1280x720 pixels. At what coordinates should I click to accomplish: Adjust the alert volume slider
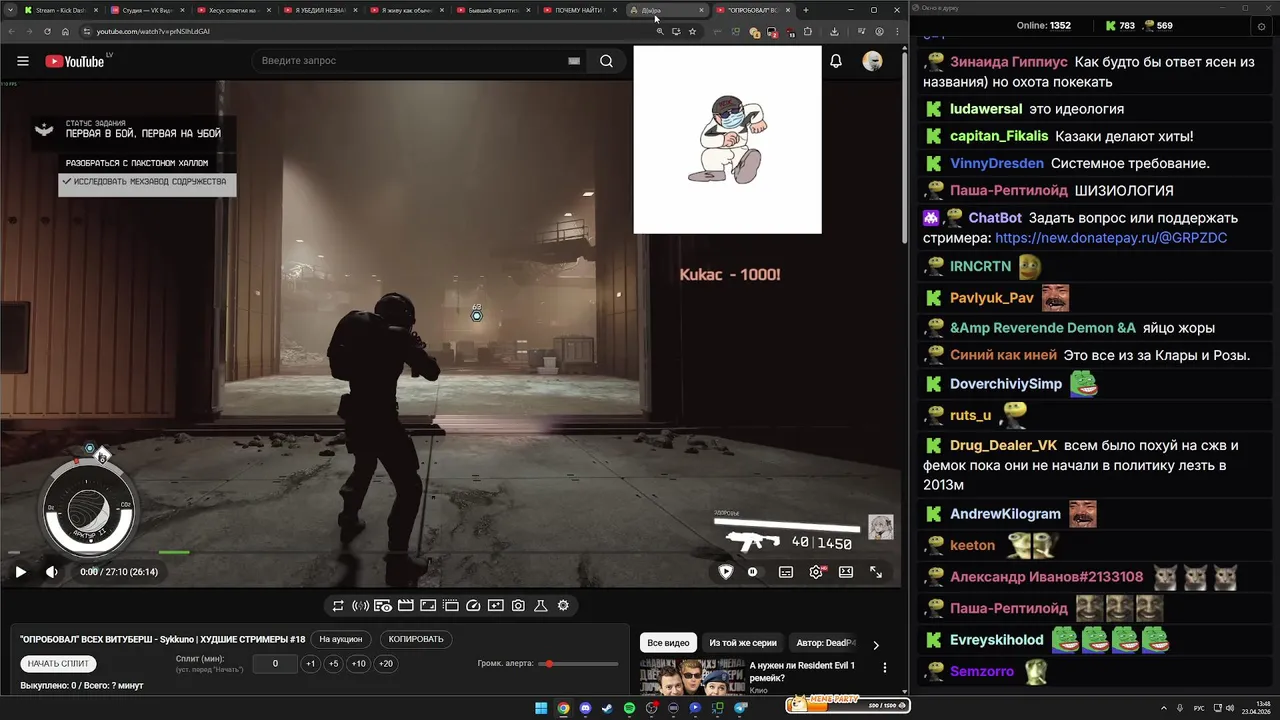[x=579, y=664]
